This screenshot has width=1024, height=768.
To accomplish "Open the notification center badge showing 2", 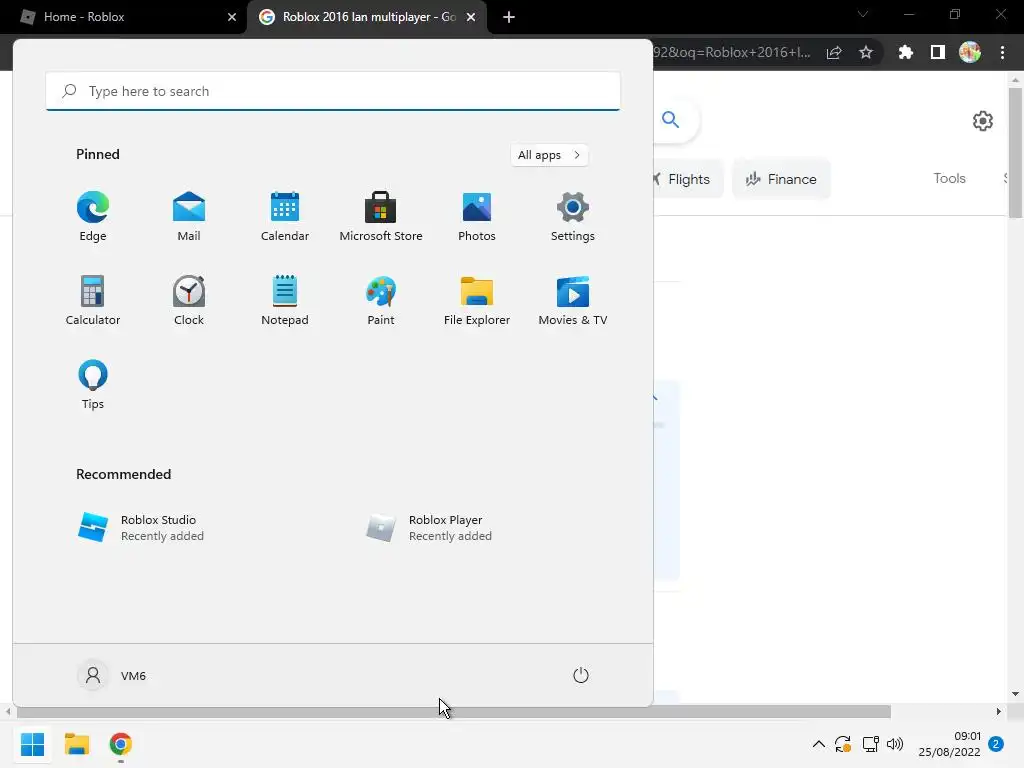I will pos(996,744).
